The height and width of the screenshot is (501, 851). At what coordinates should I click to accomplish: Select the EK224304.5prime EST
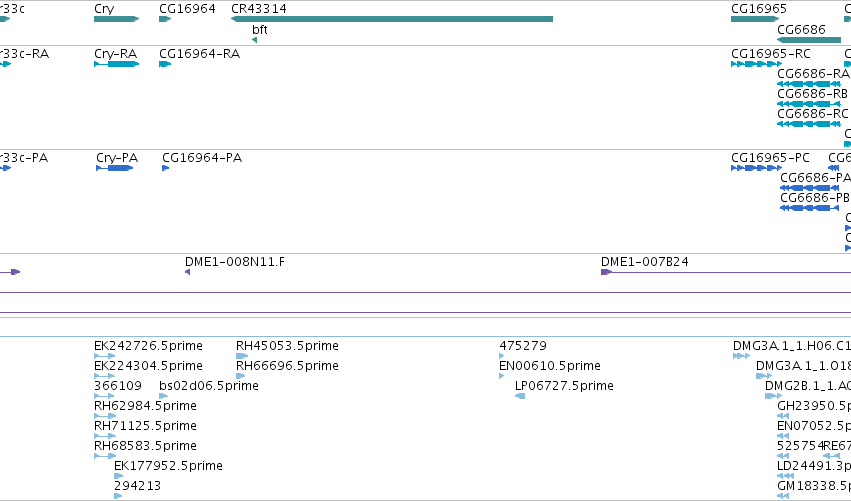pos(104,376)
